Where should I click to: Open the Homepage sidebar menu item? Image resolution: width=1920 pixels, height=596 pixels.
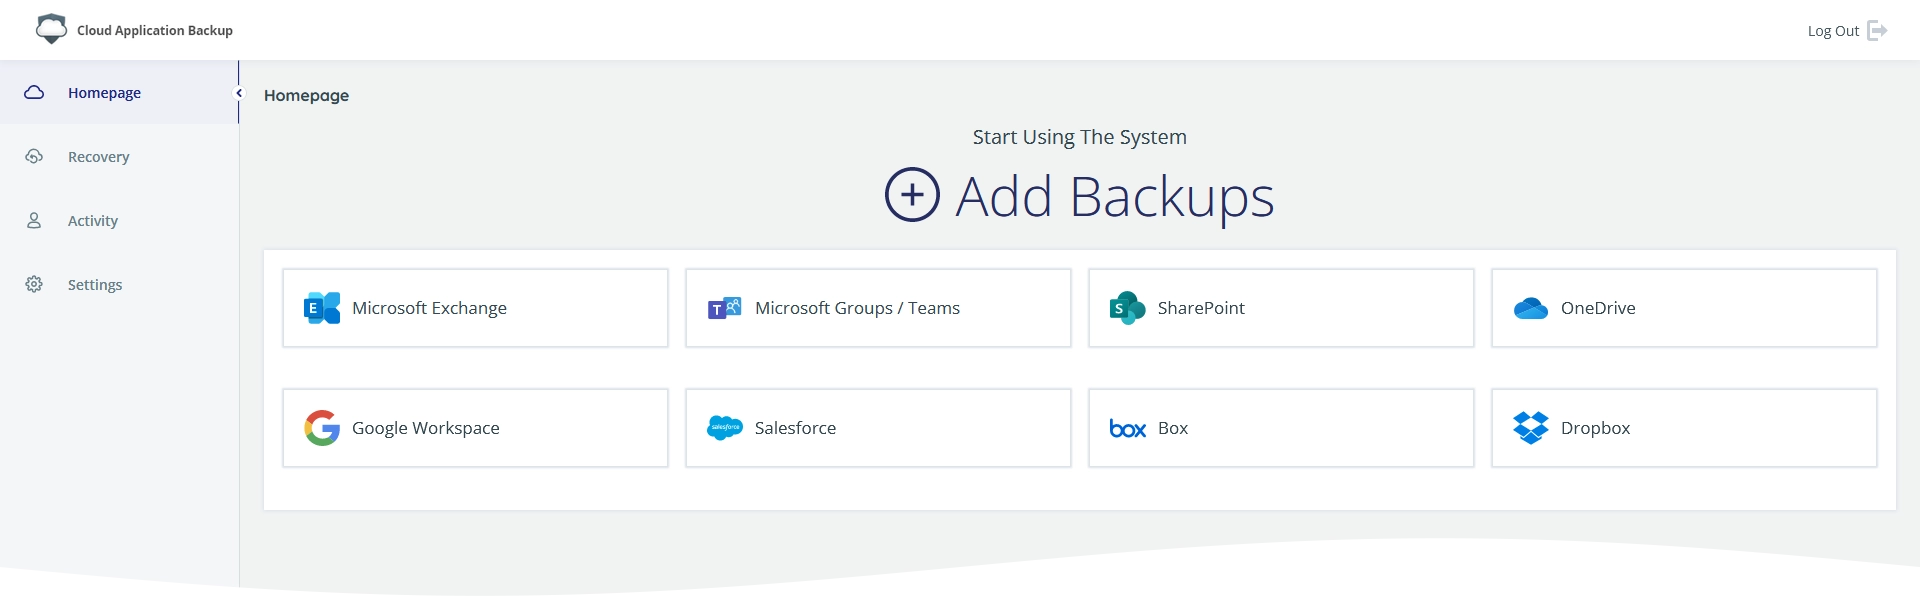click(119, 93)
